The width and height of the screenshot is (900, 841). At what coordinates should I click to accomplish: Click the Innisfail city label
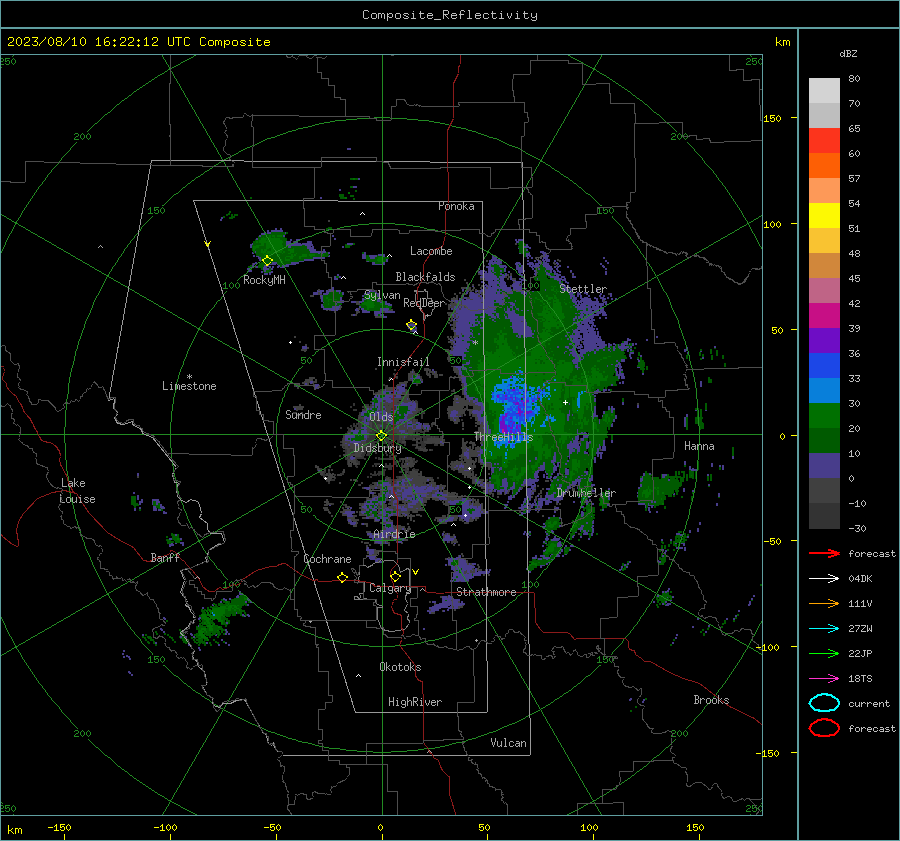tap(403, 362)
